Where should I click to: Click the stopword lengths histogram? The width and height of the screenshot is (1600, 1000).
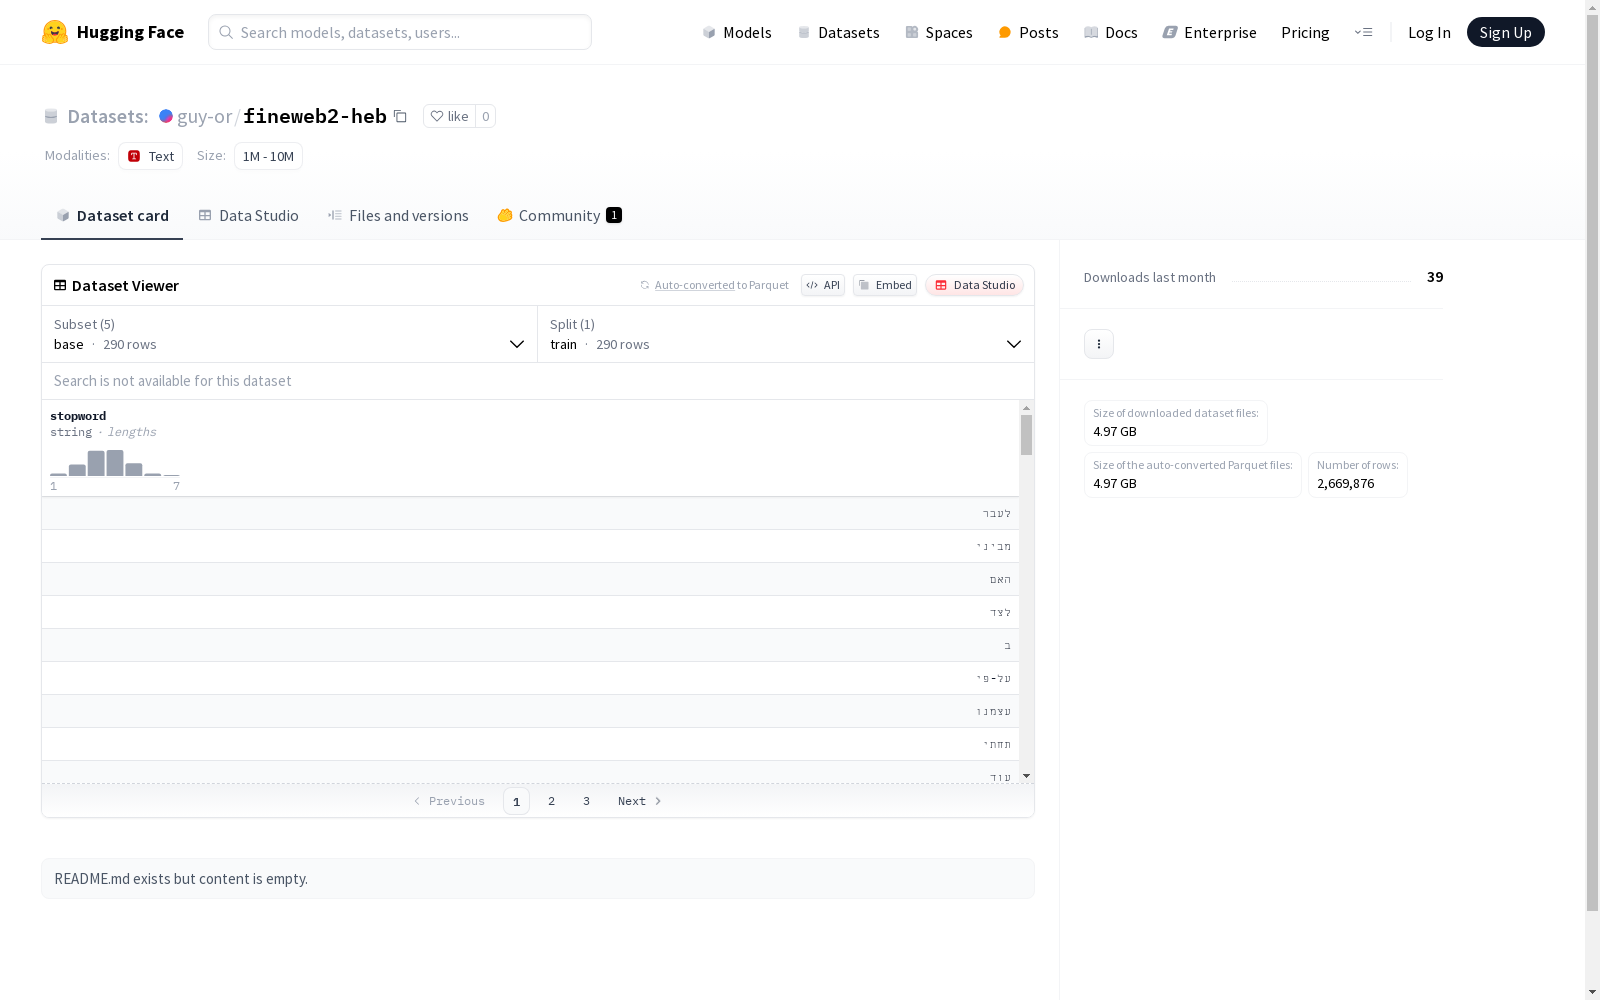click(x=115, y=463)
